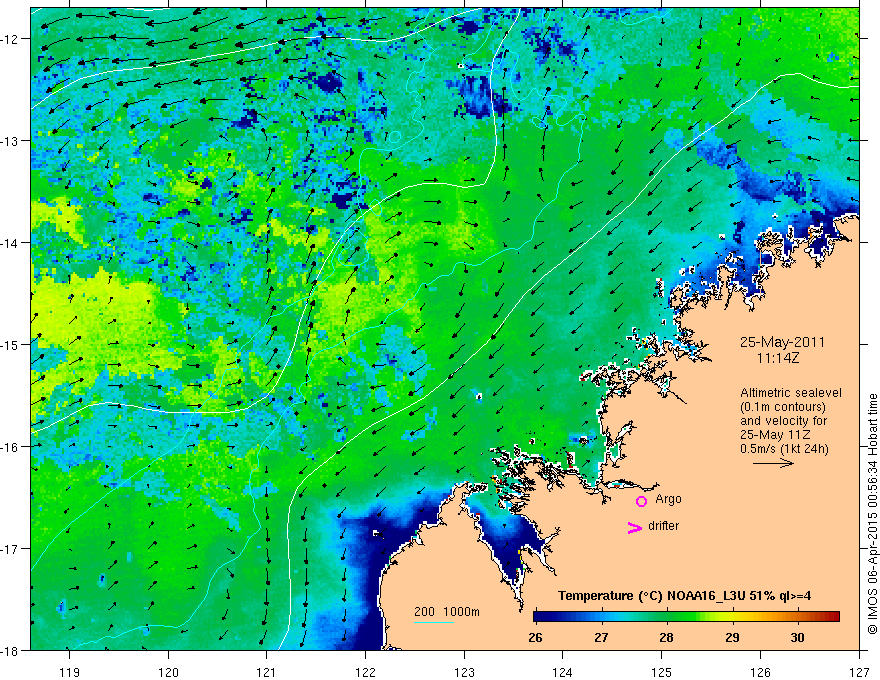This screenshot has height=680, width=880.
Task: Click the 'Argo' legend label
Action: [x=668, y=499]
